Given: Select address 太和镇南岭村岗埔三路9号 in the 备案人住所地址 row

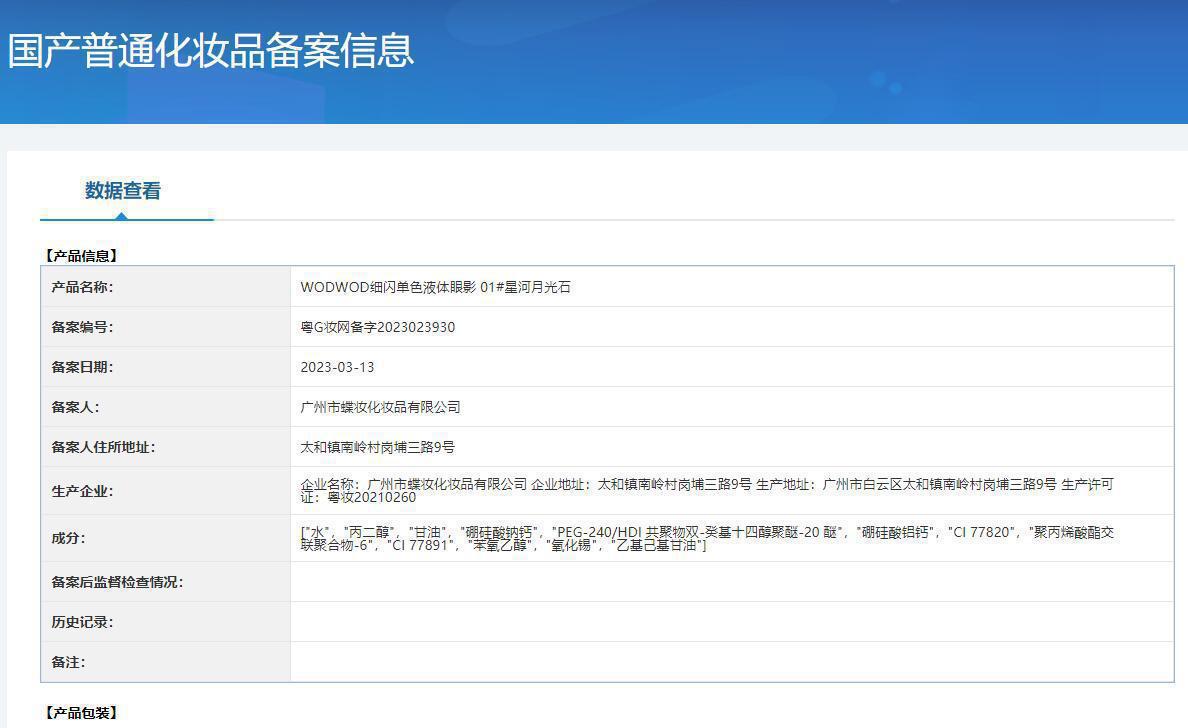Looking at the screenshot, I should click(377, 447).
